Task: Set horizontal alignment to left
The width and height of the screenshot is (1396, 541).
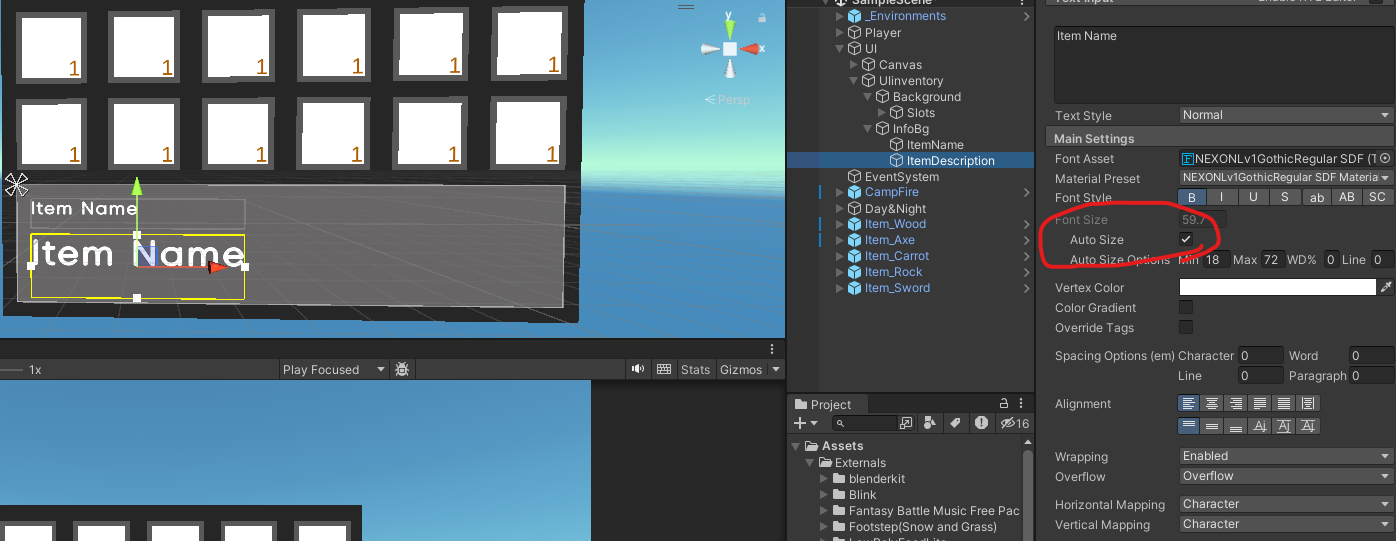Action: (x=1189, y=403)
